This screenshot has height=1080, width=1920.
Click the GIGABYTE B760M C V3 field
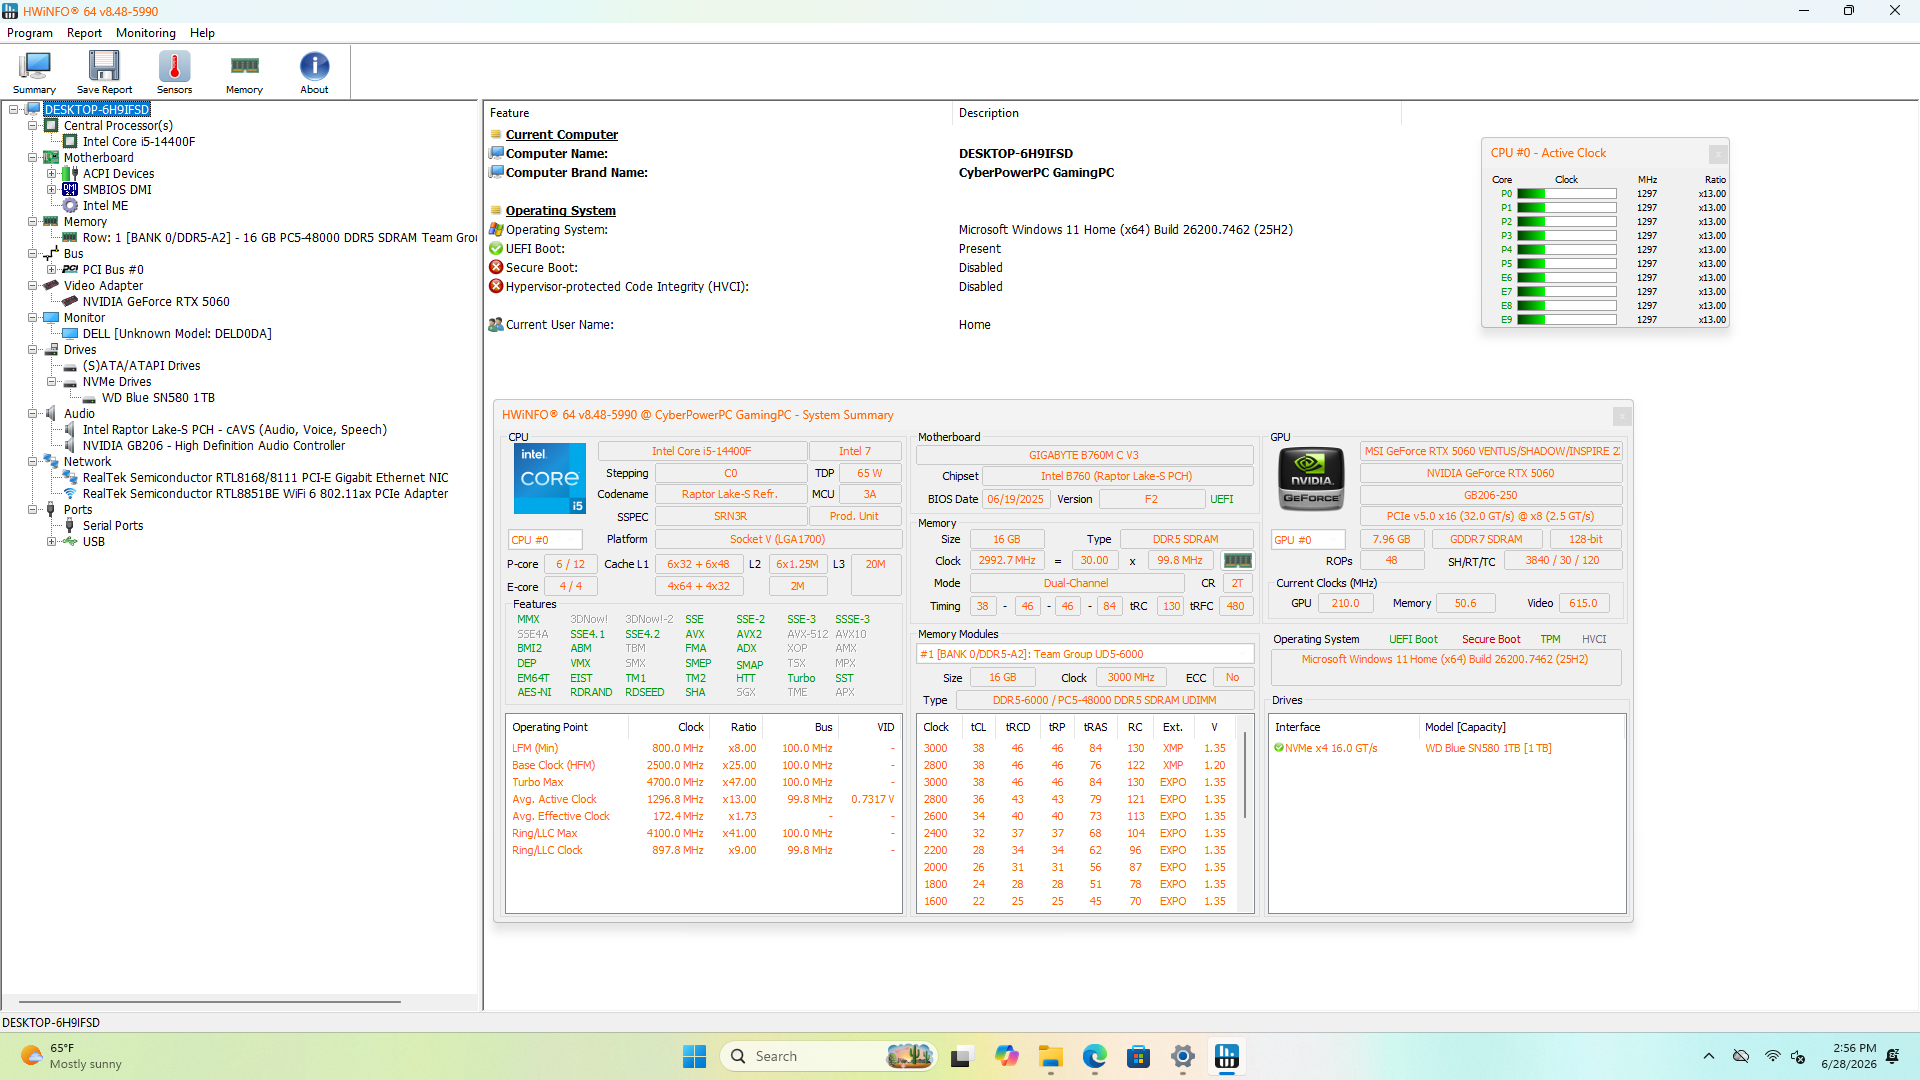(x=1084, y=455)
